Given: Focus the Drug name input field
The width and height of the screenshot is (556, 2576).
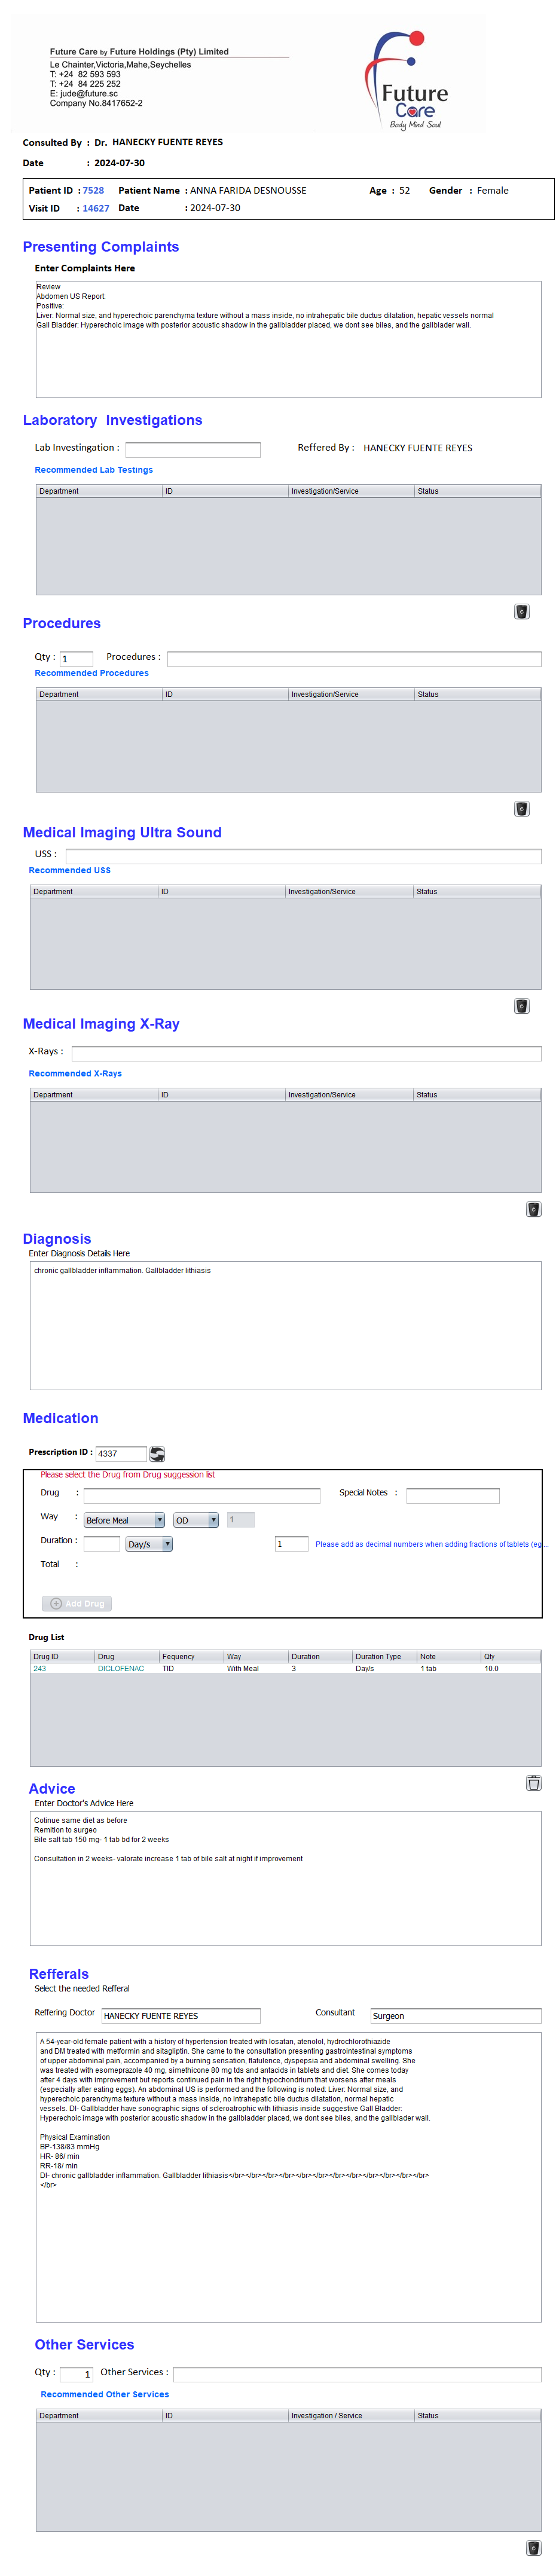Looking at the screenshot, I should tap(201, 1496).
